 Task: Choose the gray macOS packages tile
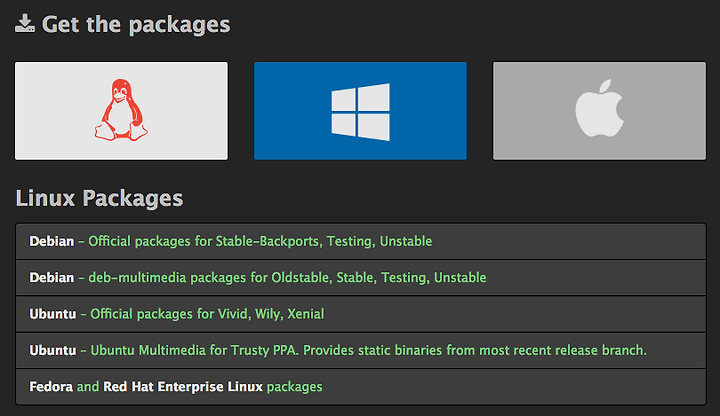[x=599, y=111]
